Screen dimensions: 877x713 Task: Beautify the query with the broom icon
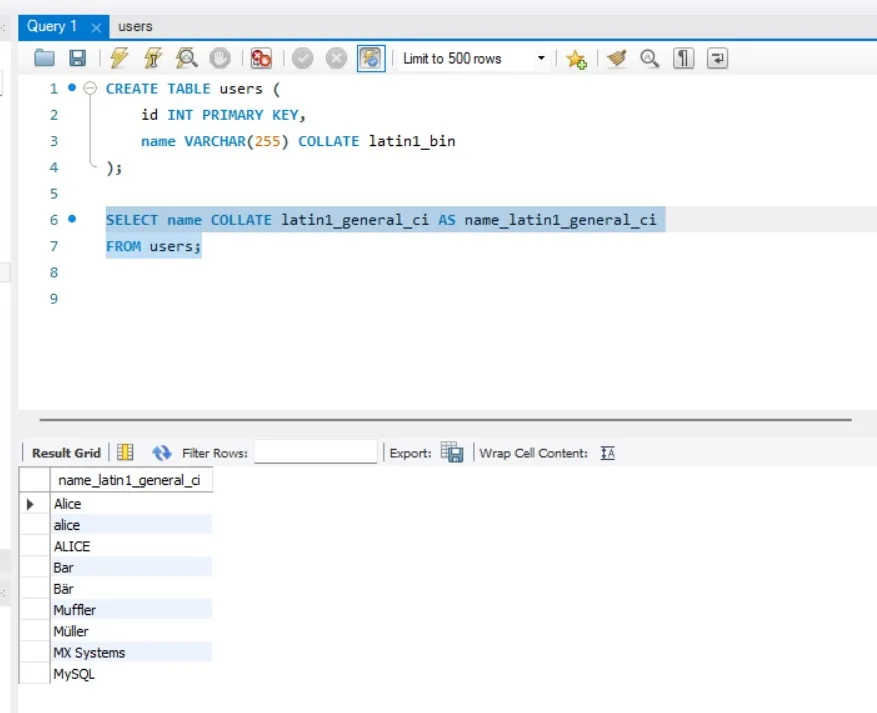point(616,58)
